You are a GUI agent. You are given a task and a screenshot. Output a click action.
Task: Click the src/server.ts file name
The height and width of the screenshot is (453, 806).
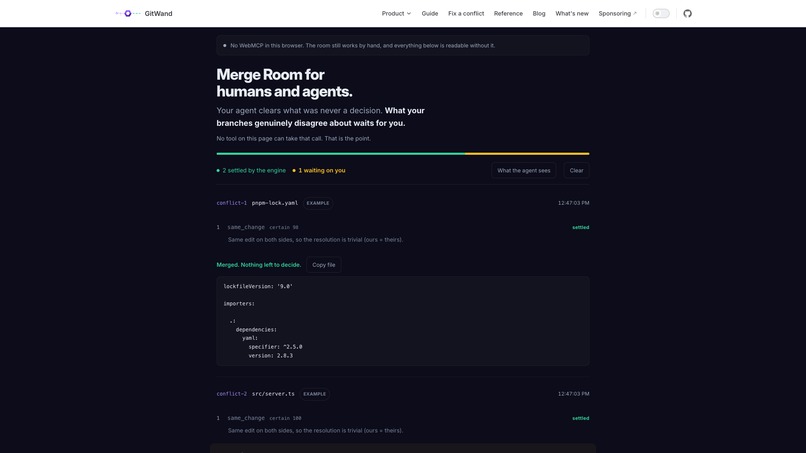(273, 394)
